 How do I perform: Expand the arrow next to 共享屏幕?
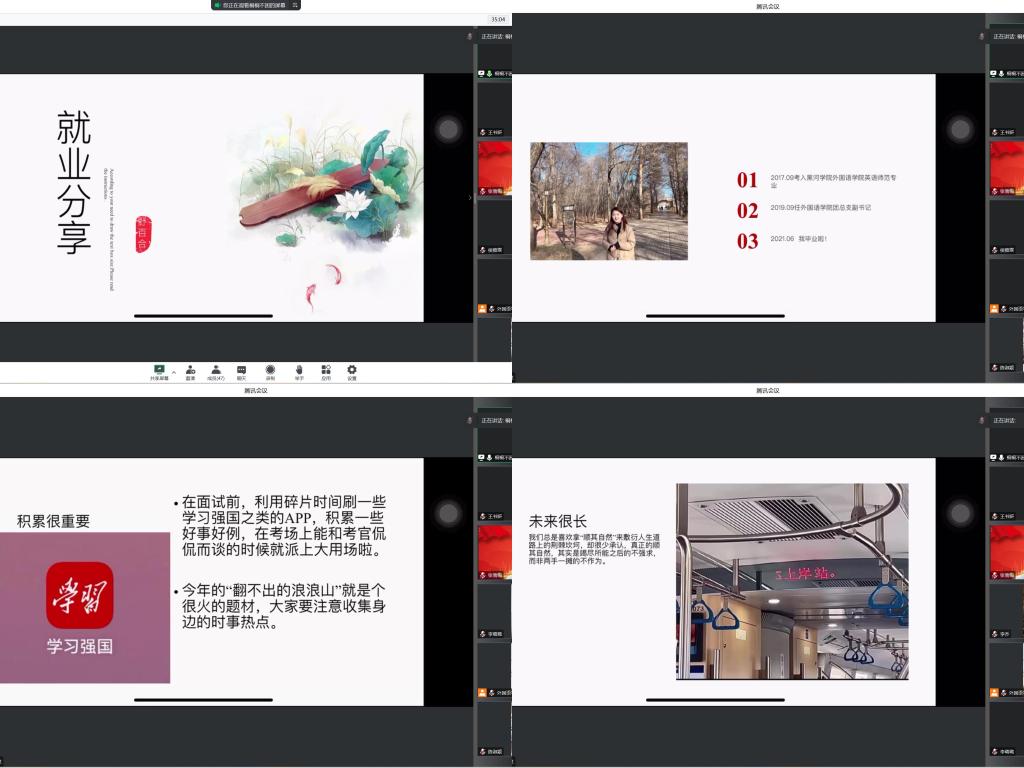173,372
